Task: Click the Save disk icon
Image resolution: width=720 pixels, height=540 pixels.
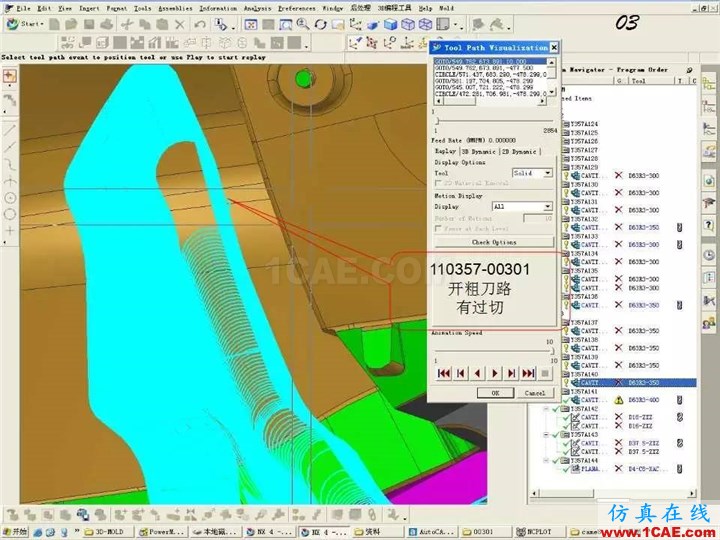Action: pos(89,24)
